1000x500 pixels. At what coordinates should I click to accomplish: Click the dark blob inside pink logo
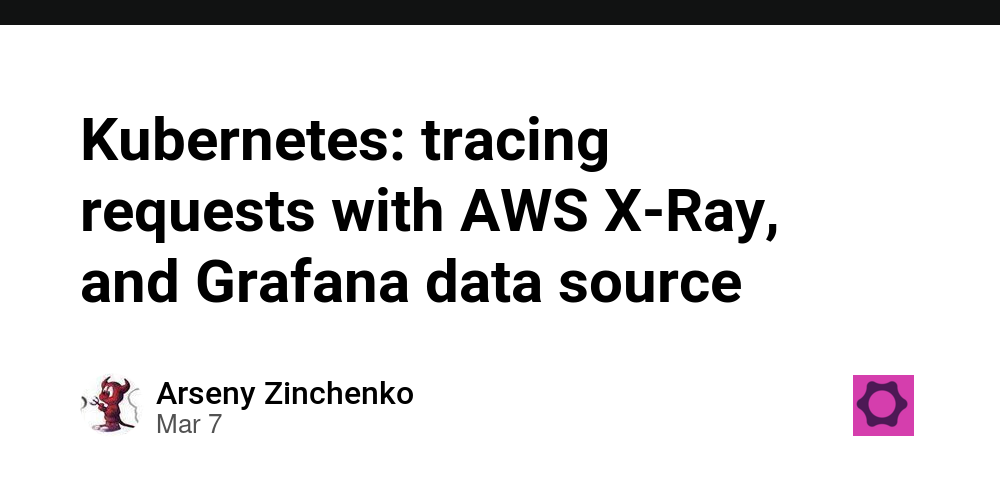tap(882, 404)
